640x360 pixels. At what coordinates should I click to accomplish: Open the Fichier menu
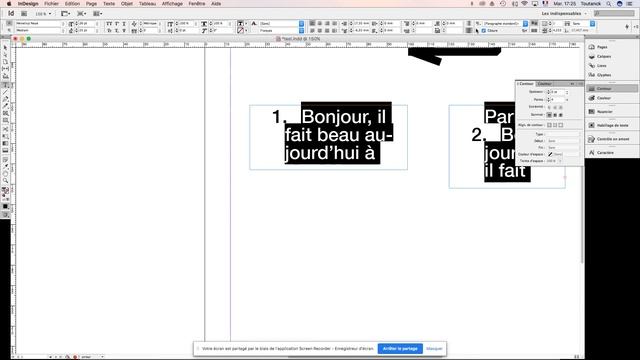click(x=51, y=4)
